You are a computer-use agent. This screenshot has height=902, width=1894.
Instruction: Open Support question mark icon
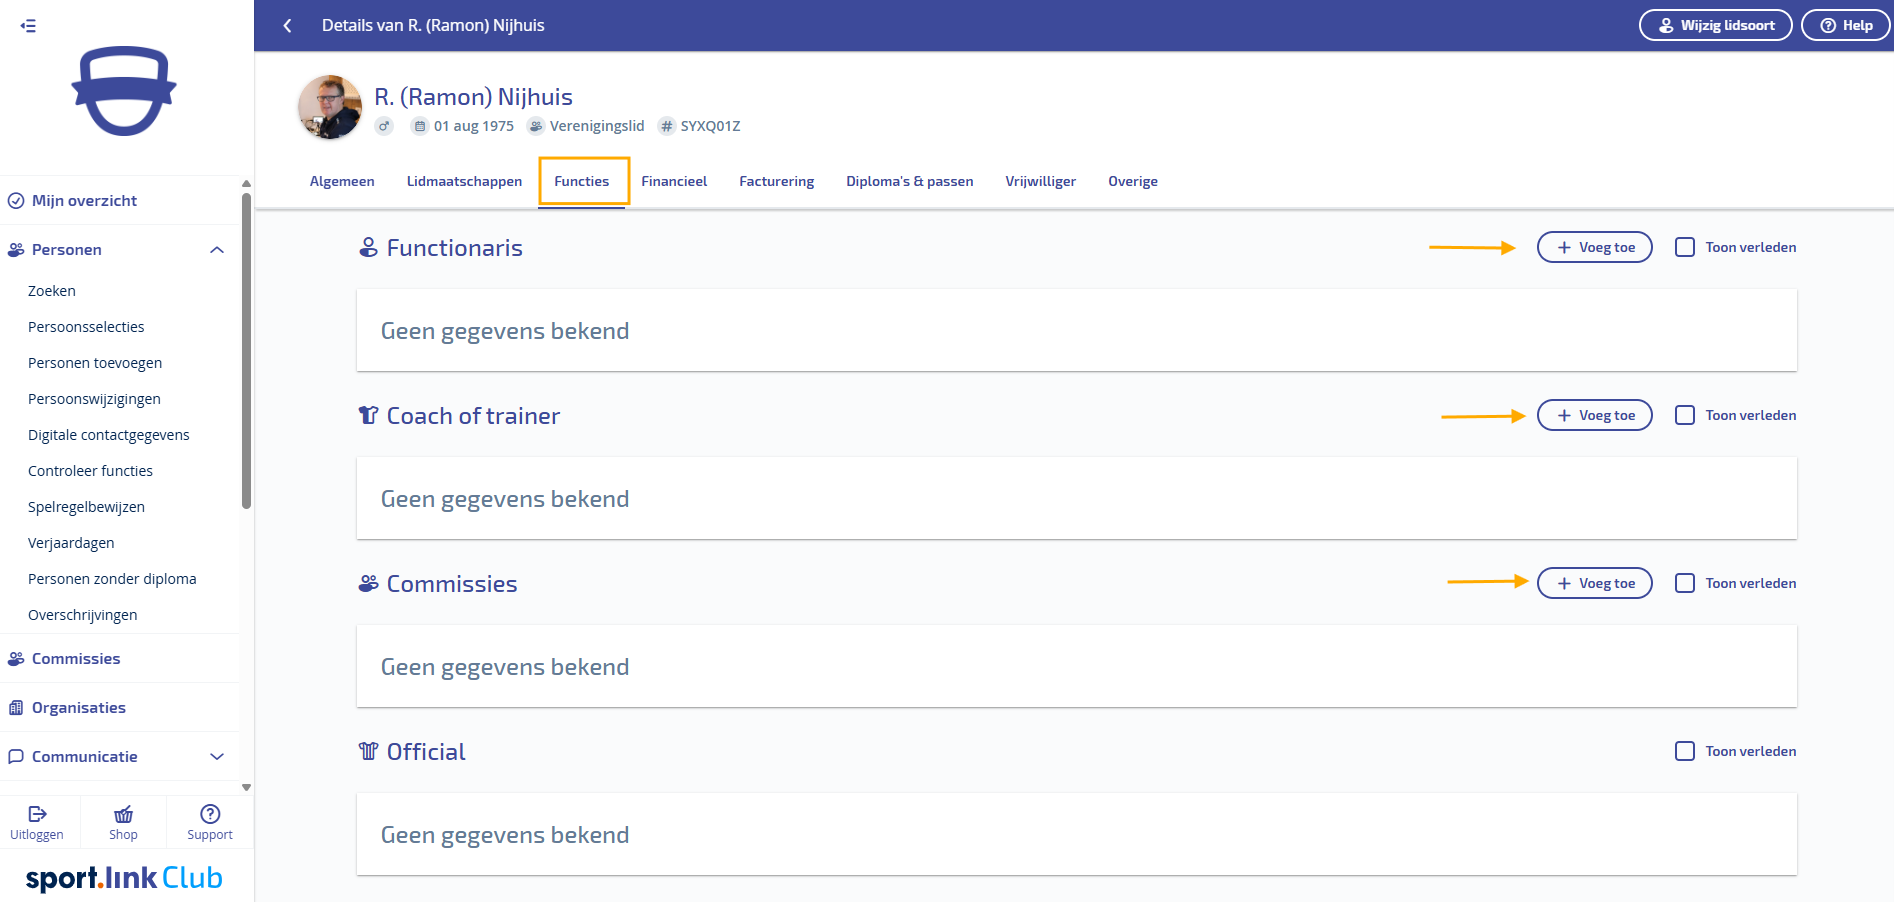pyautogui.click(x=210, y=814)
